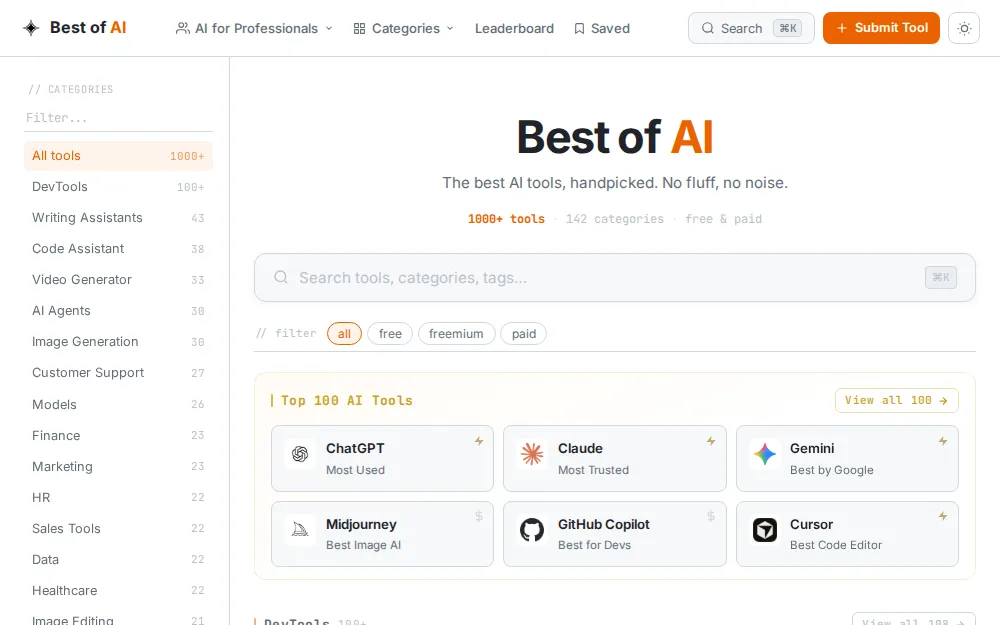Expand the AI for Professionals dropdown chevron
The width and height of the screenshot is (1000, 625).
click(329, 29)
